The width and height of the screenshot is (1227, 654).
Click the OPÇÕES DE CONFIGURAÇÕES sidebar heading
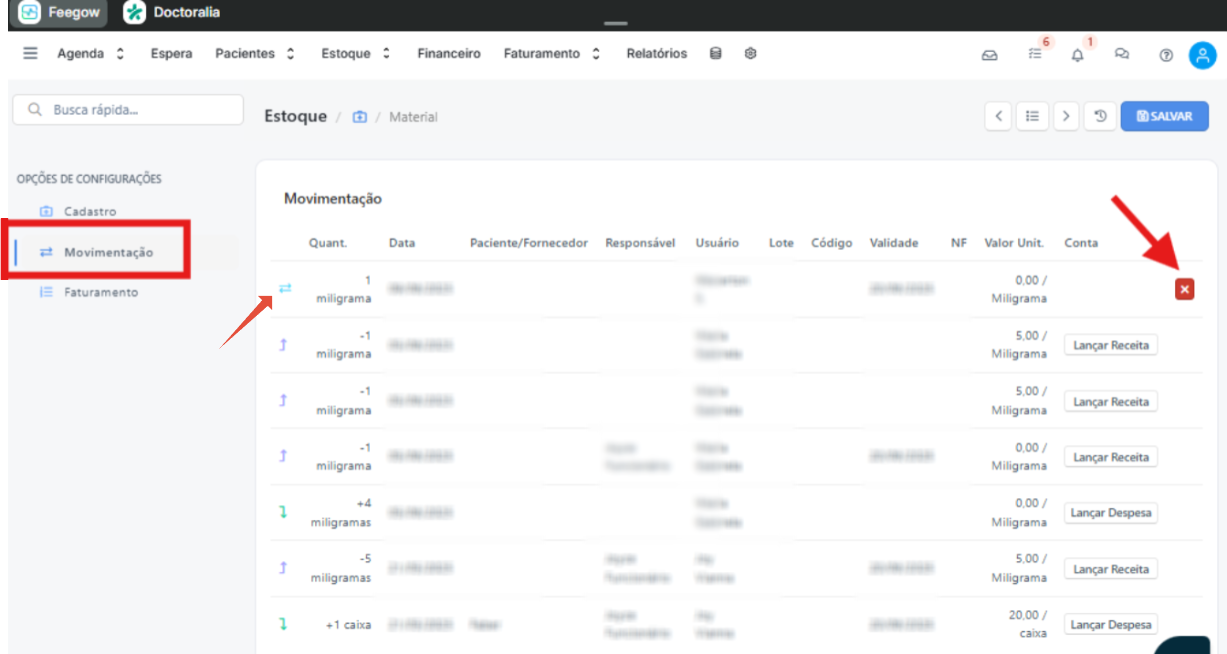(89, 179)
